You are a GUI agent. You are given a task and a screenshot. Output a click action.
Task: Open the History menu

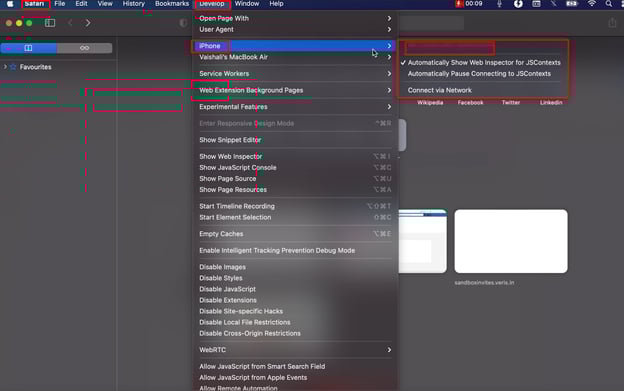coord(134,4)
